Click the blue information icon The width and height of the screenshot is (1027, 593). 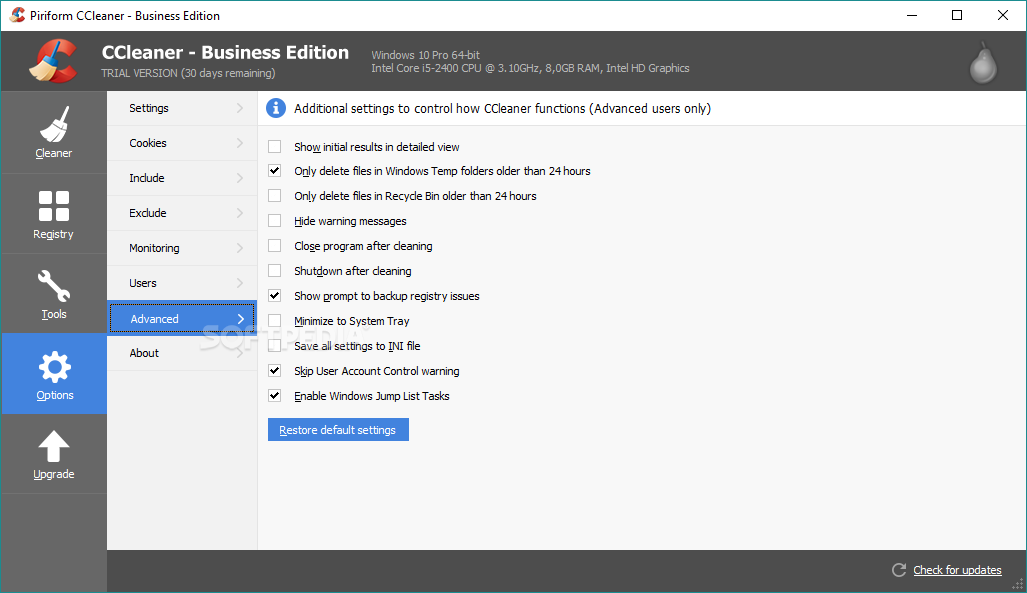point(276,108)
